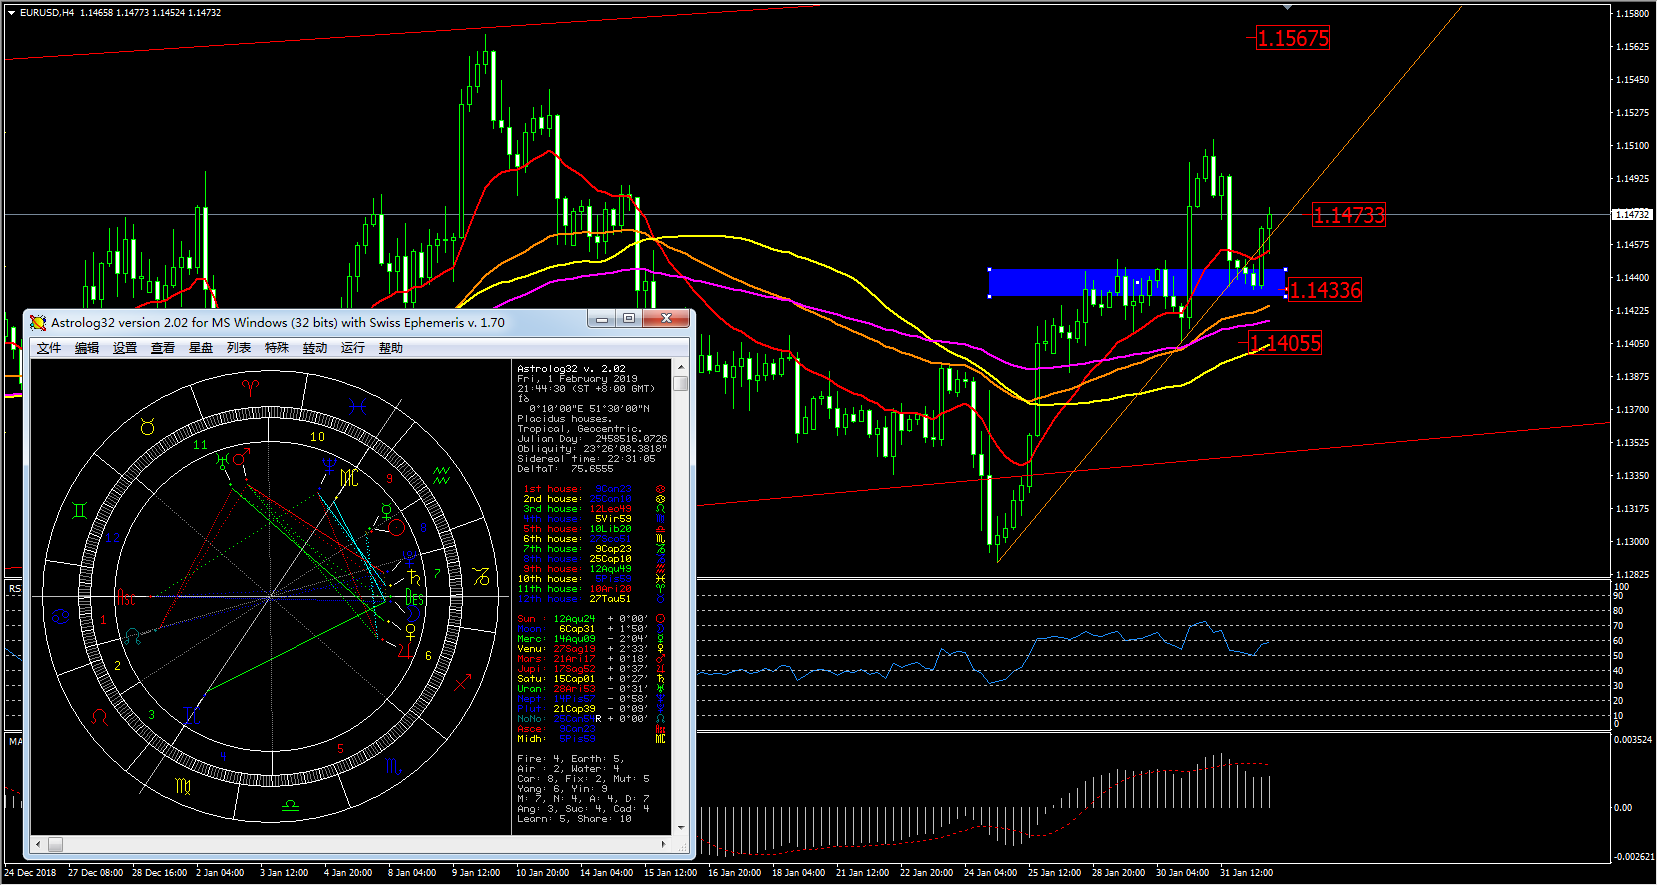
Task: Click the red Aries glyph on the zodiac wheel
Action: tap(250, 386)
